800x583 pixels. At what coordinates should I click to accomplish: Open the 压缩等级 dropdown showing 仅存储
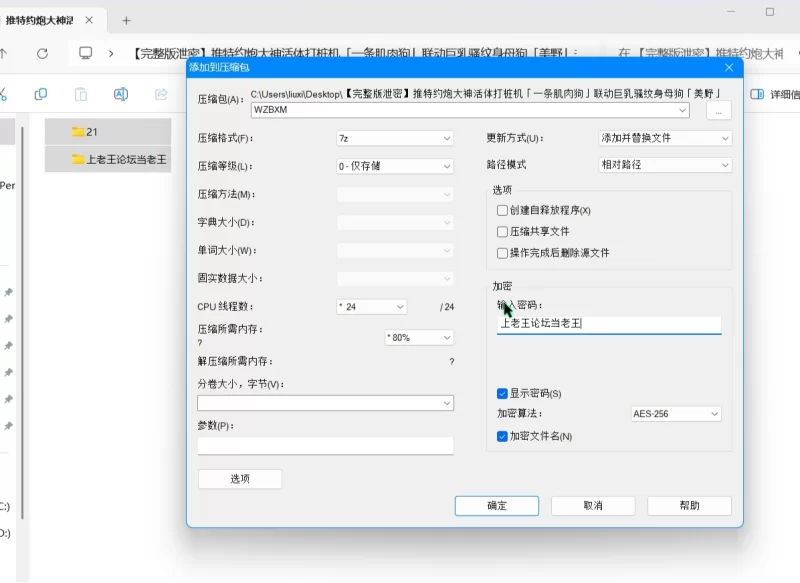pos(395,166)
